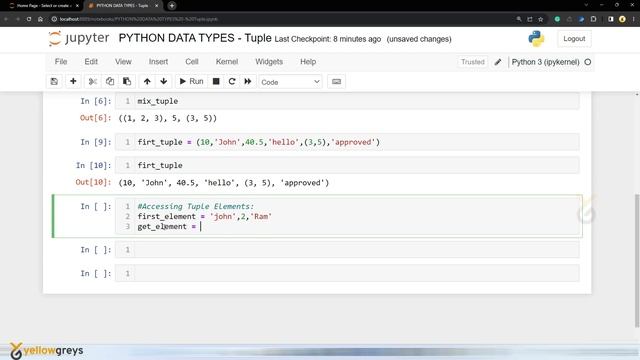This screenshot has height=360, width=640.
Task: Click the browser back arrow
Action: [x=6, y=19]
